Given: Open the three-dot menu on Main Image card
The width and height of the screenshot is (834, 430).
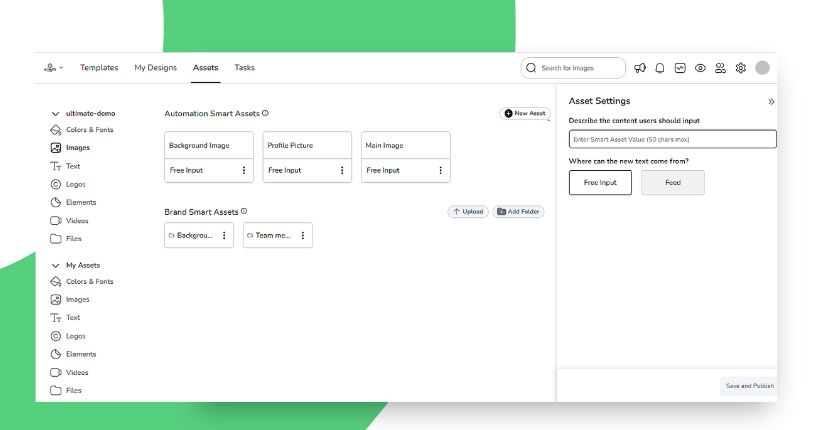Looking at the screenshot, I should (440, 170).
